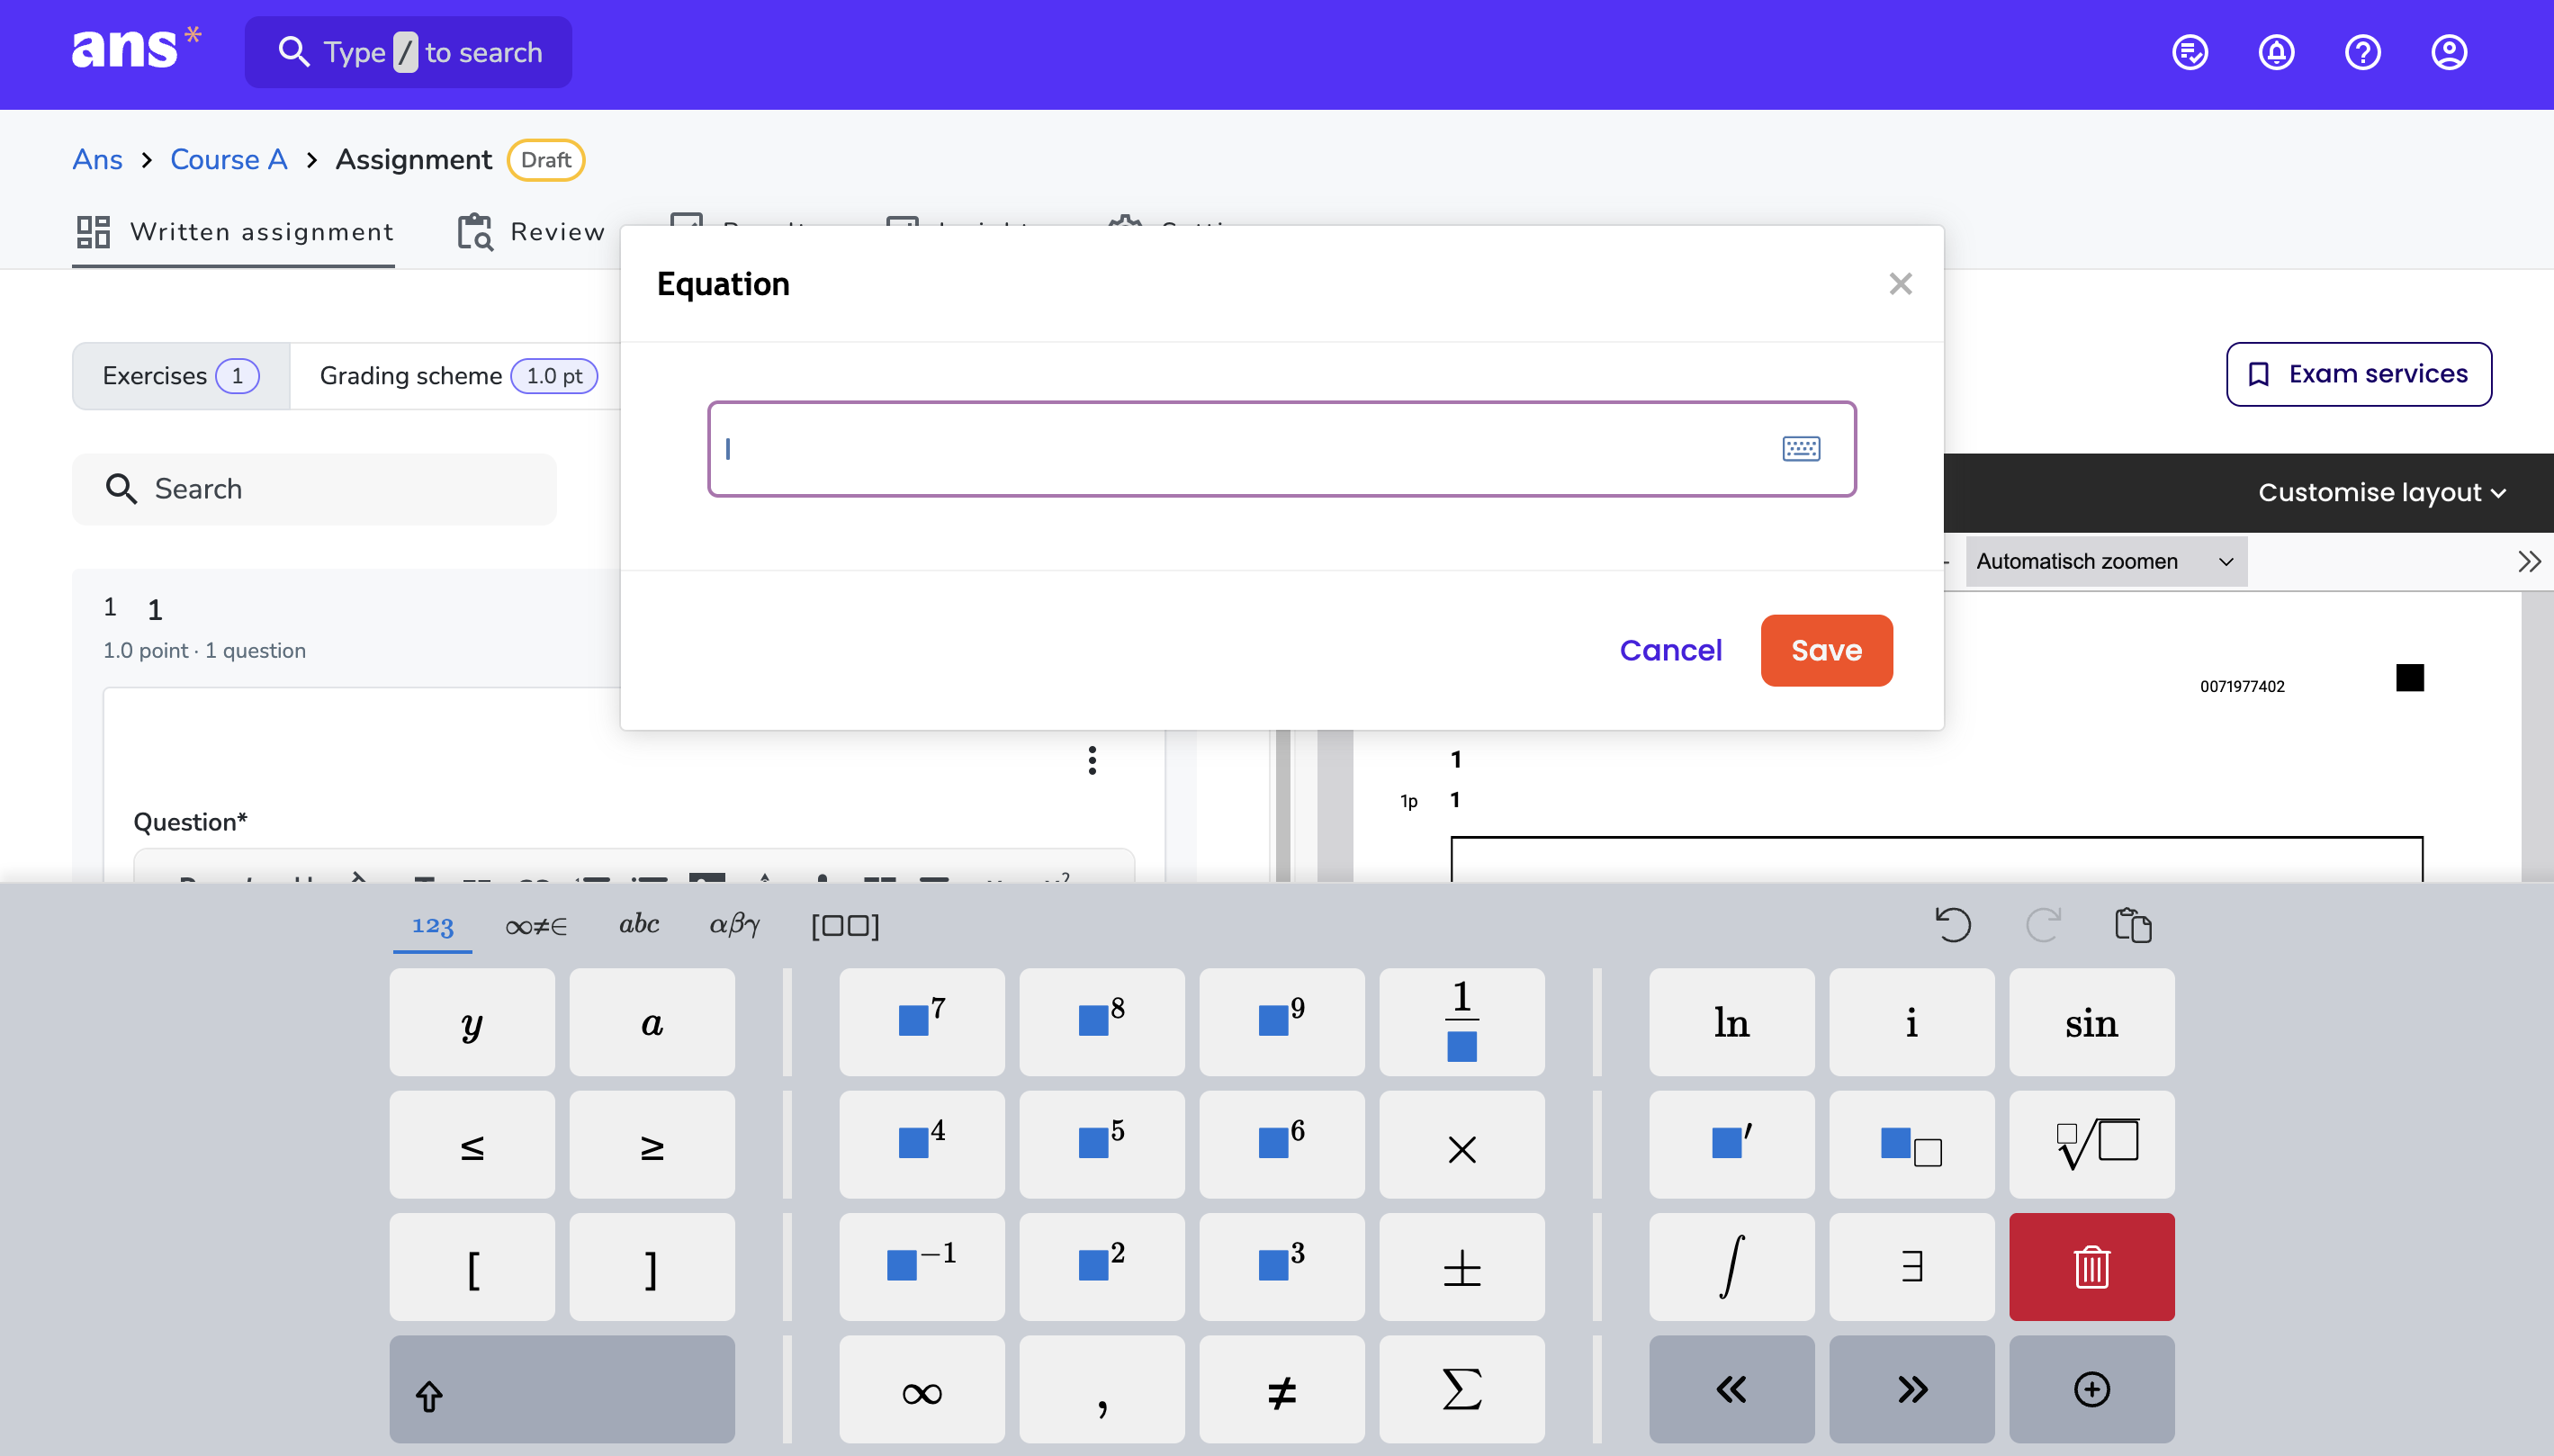The width and height of the screenshot is (2554, 1456).
Task: Insert the greater-than-or-equal symbol
Action: (x=652, y=1145)
